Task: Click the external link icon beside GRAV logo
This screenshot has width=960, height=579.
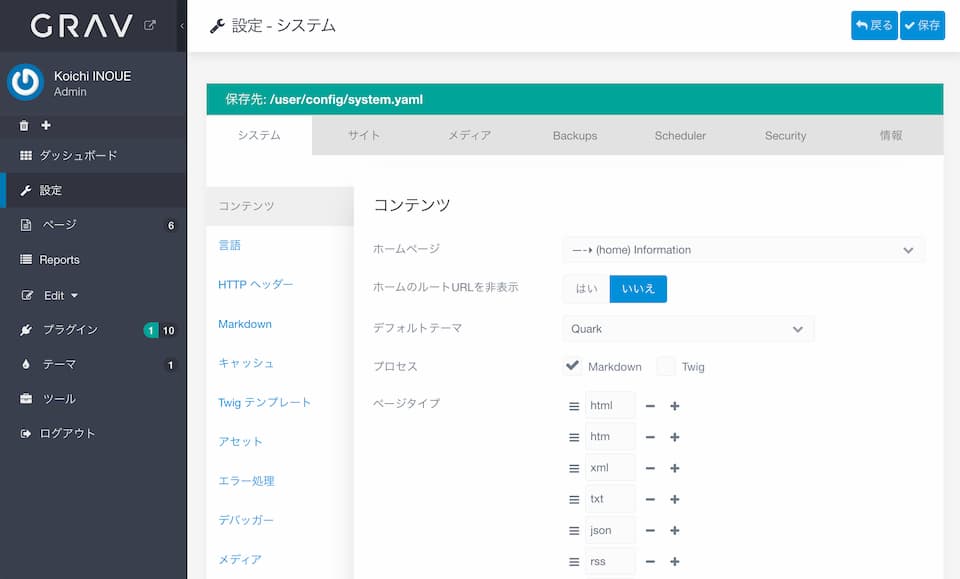Action: [x=150, y=25]
